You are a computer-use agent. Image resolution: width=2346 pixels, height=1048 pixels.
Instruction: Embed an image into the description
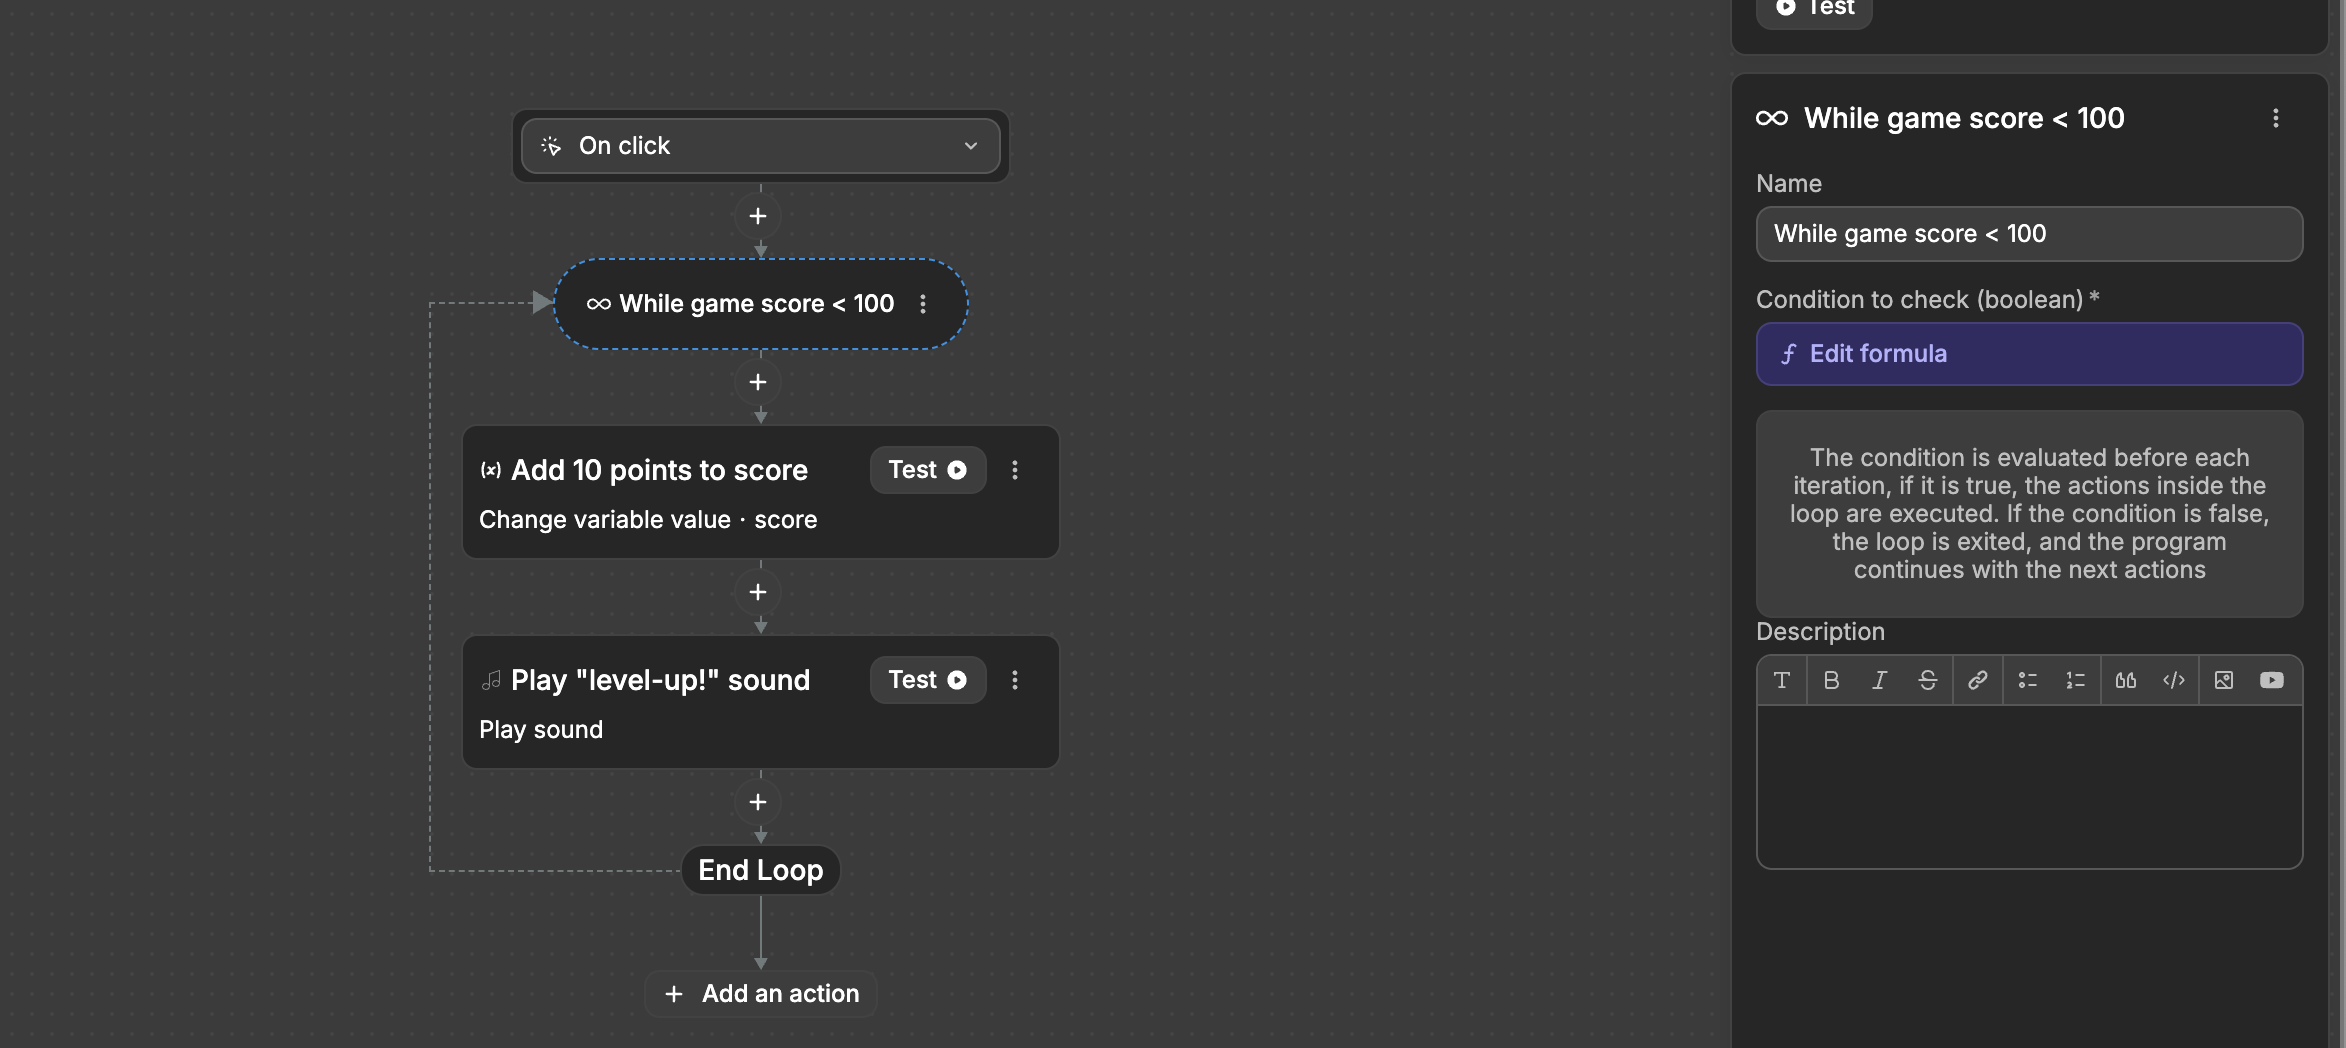2224,680
